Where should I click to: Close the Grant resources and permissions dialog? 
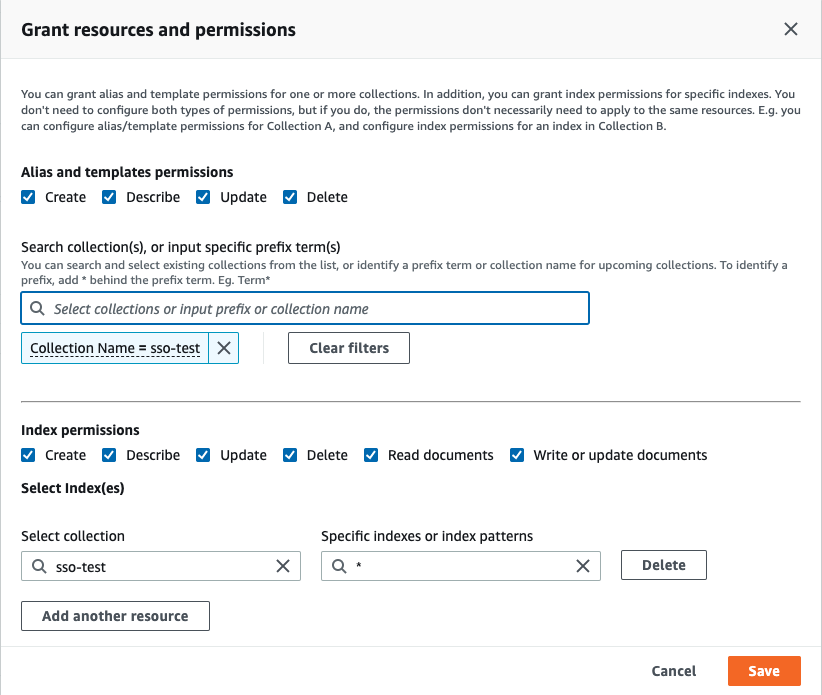(791, 29)
